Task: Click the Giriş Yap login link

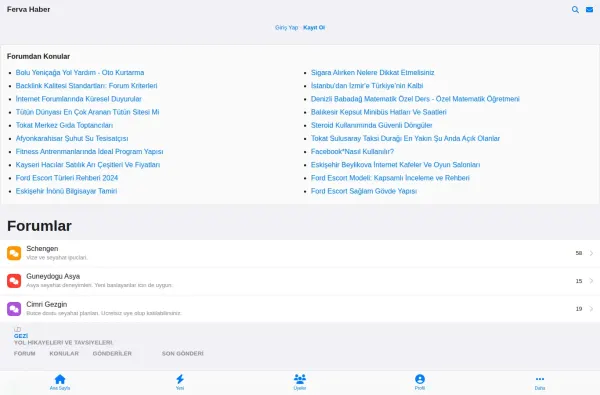Action: point(286,28)
